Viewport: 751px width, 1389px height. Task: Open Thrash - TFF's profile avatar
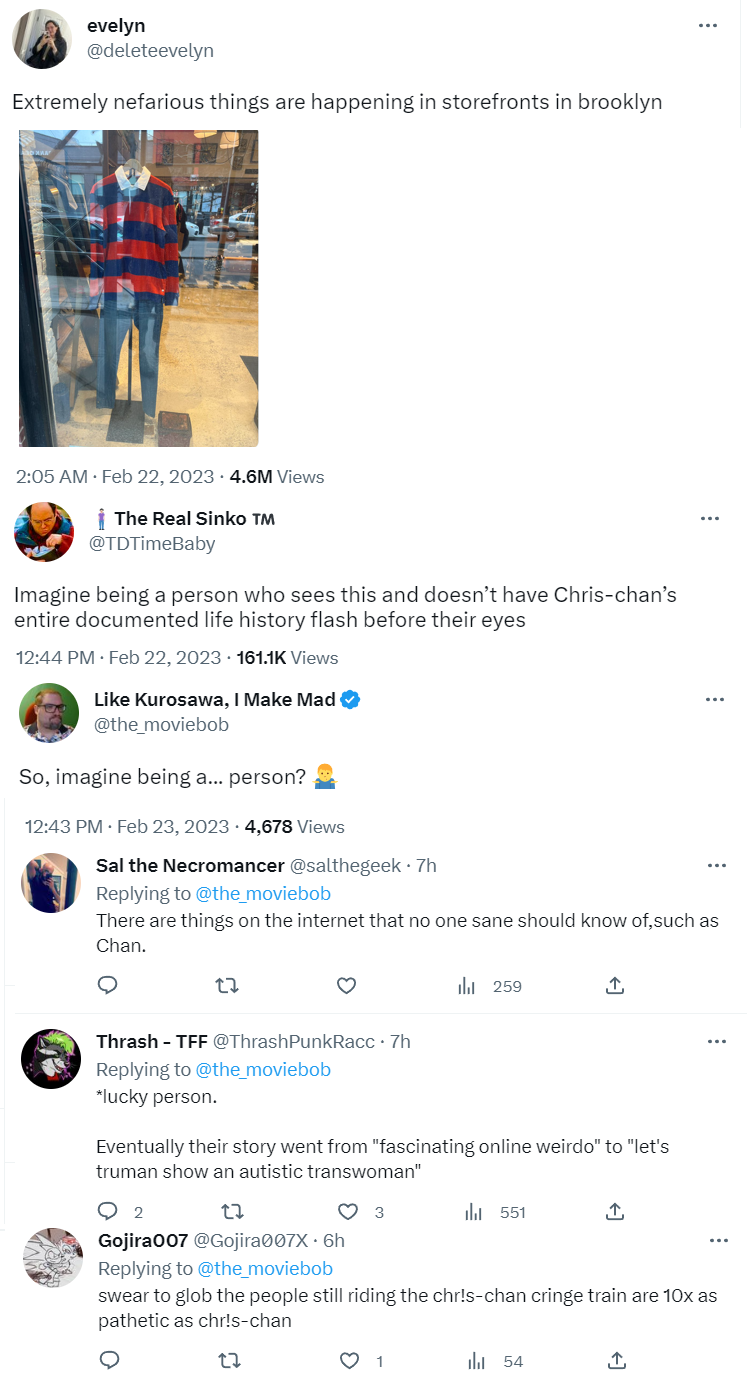(51, 1058)
